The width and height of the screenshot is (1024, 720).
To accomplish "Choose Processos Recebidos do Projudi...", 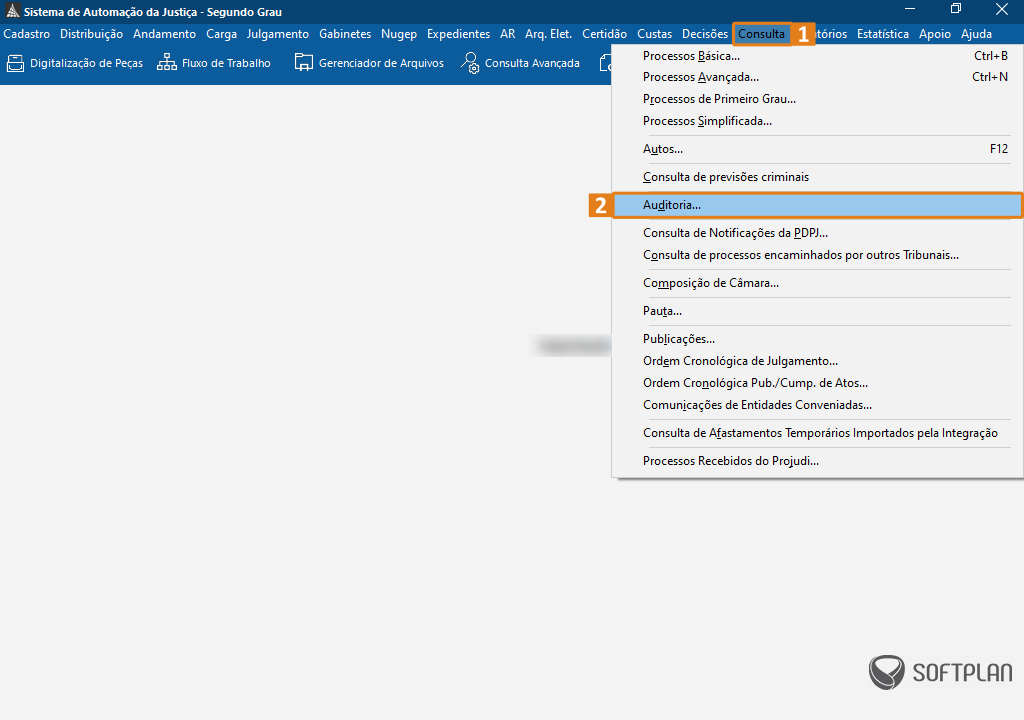I will 817,461.
